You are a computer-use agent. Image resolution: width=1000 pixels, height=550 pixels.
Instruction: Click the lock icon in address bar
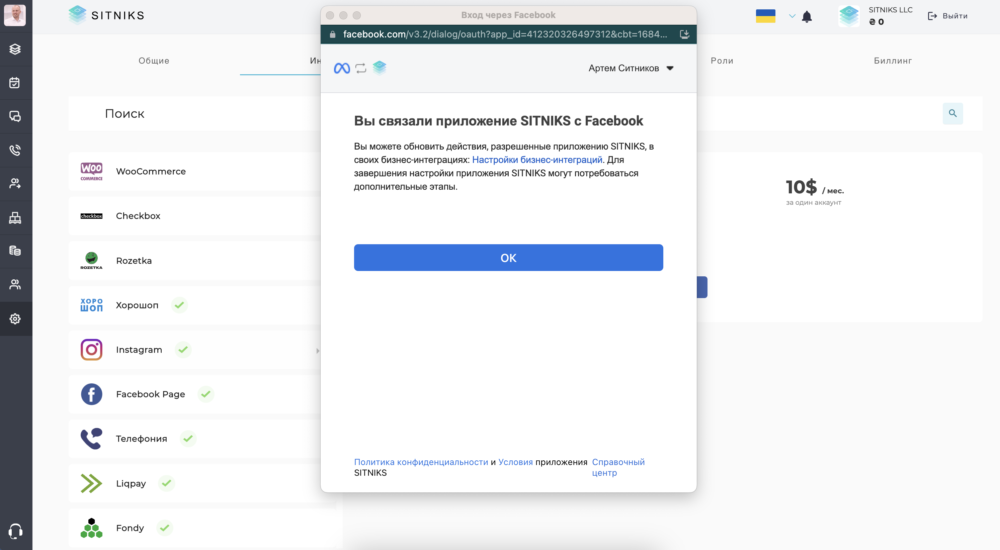(x=332, y=34)
